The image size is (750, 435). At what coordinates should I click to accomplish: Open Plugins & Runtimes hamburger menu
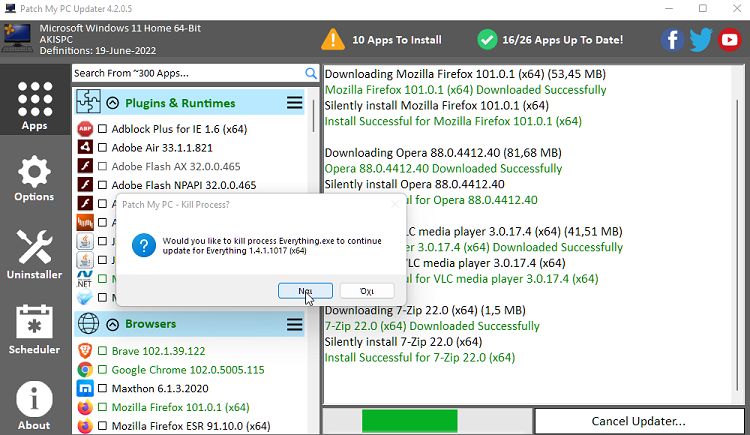click(294, 102)
